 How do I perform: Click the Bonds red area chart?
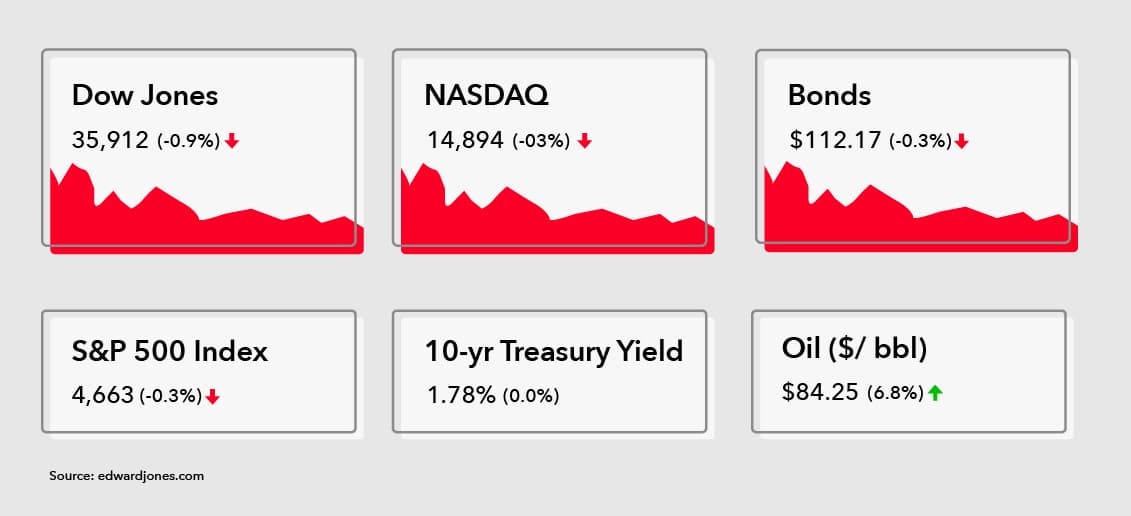[x=921, y=208]
